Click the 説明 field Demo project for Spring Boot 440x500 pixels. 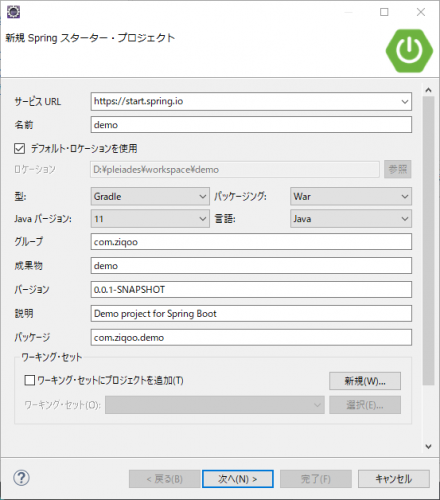point(251,314)
